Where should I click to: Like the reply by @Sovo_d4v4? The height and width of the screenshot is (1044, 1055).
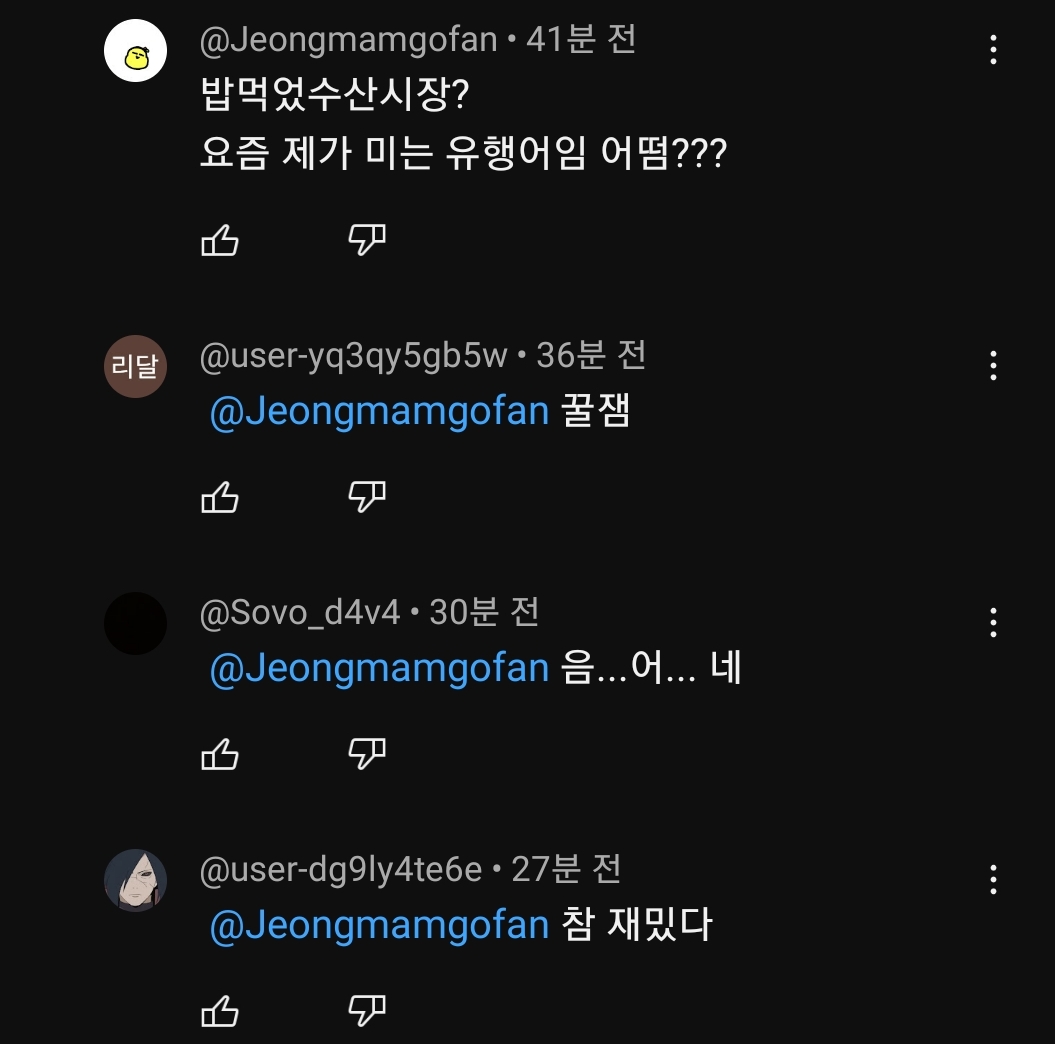(x=220, y=754)
